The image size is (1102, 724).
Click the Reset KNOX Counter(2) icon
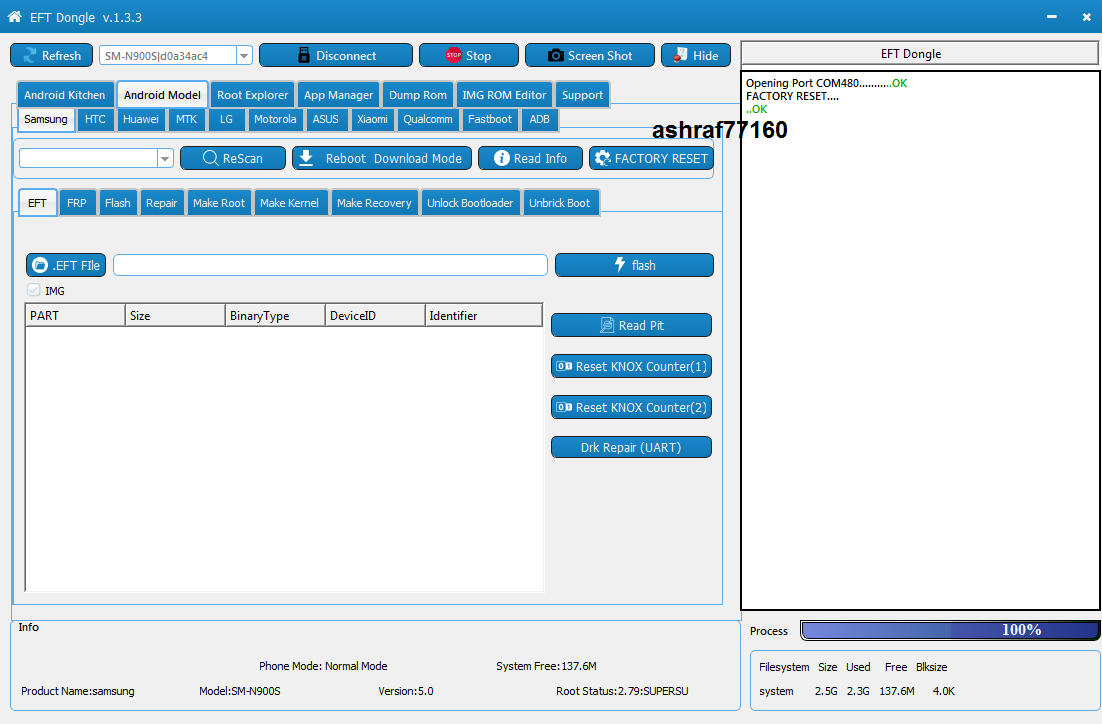point(564,407)
